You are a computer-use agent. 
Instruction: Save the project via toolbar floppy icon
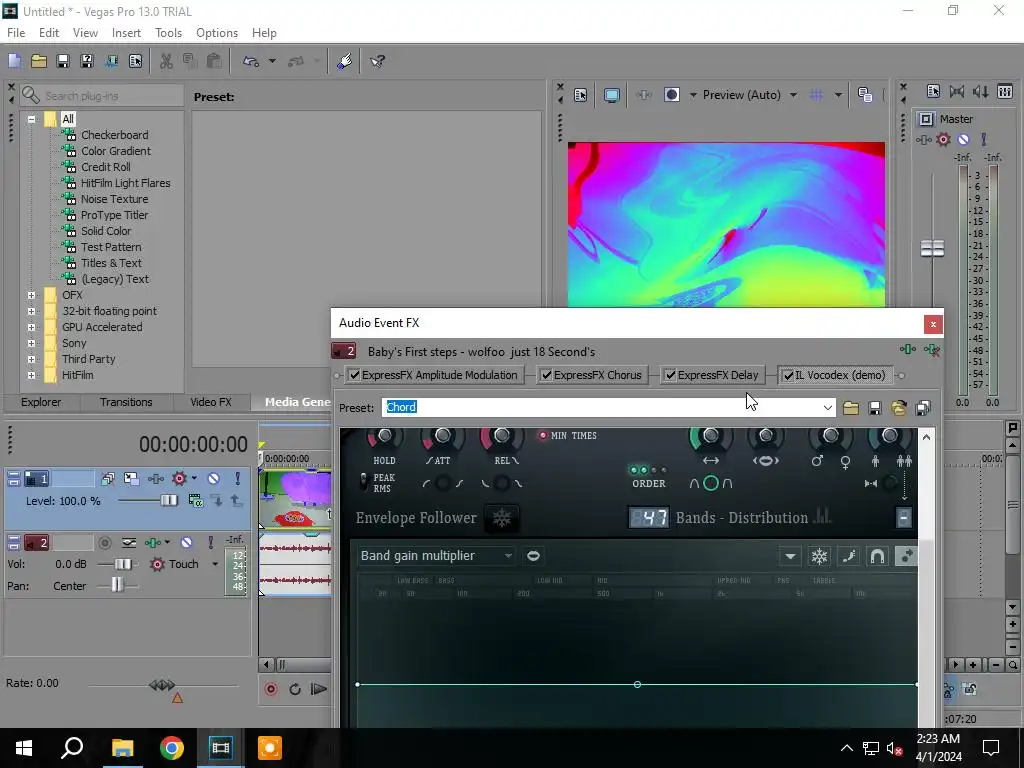point(63,61)
